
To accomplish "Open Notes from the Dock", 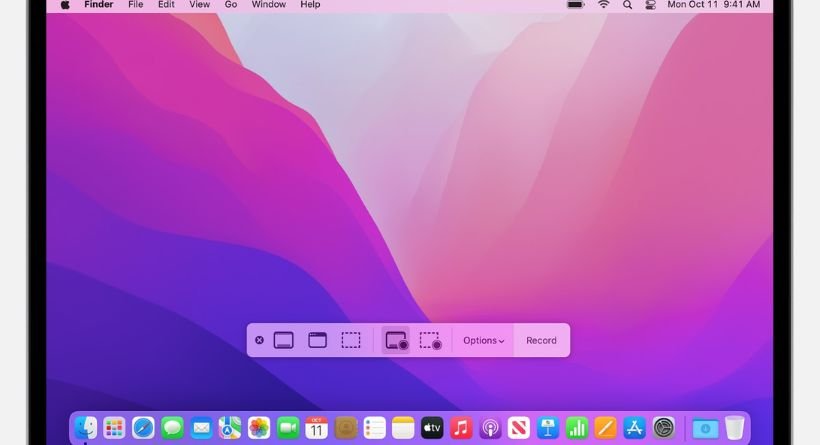I will click(x=403, y=428).
